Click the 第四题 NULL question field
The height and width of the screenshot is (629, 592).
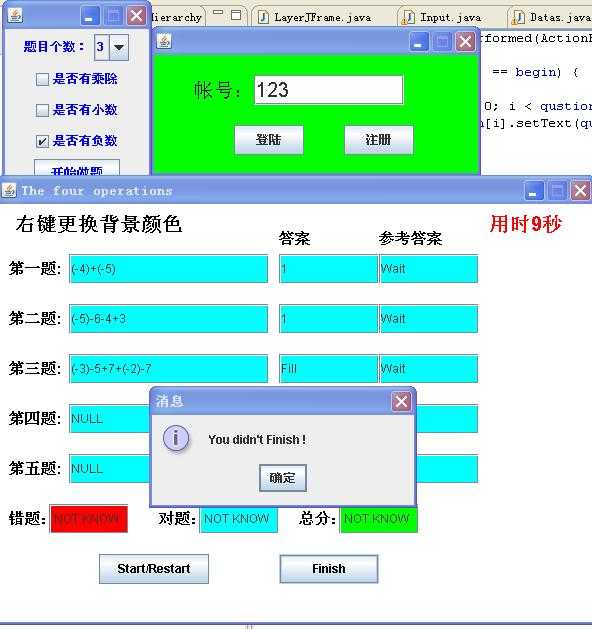(x=109, y=419)
